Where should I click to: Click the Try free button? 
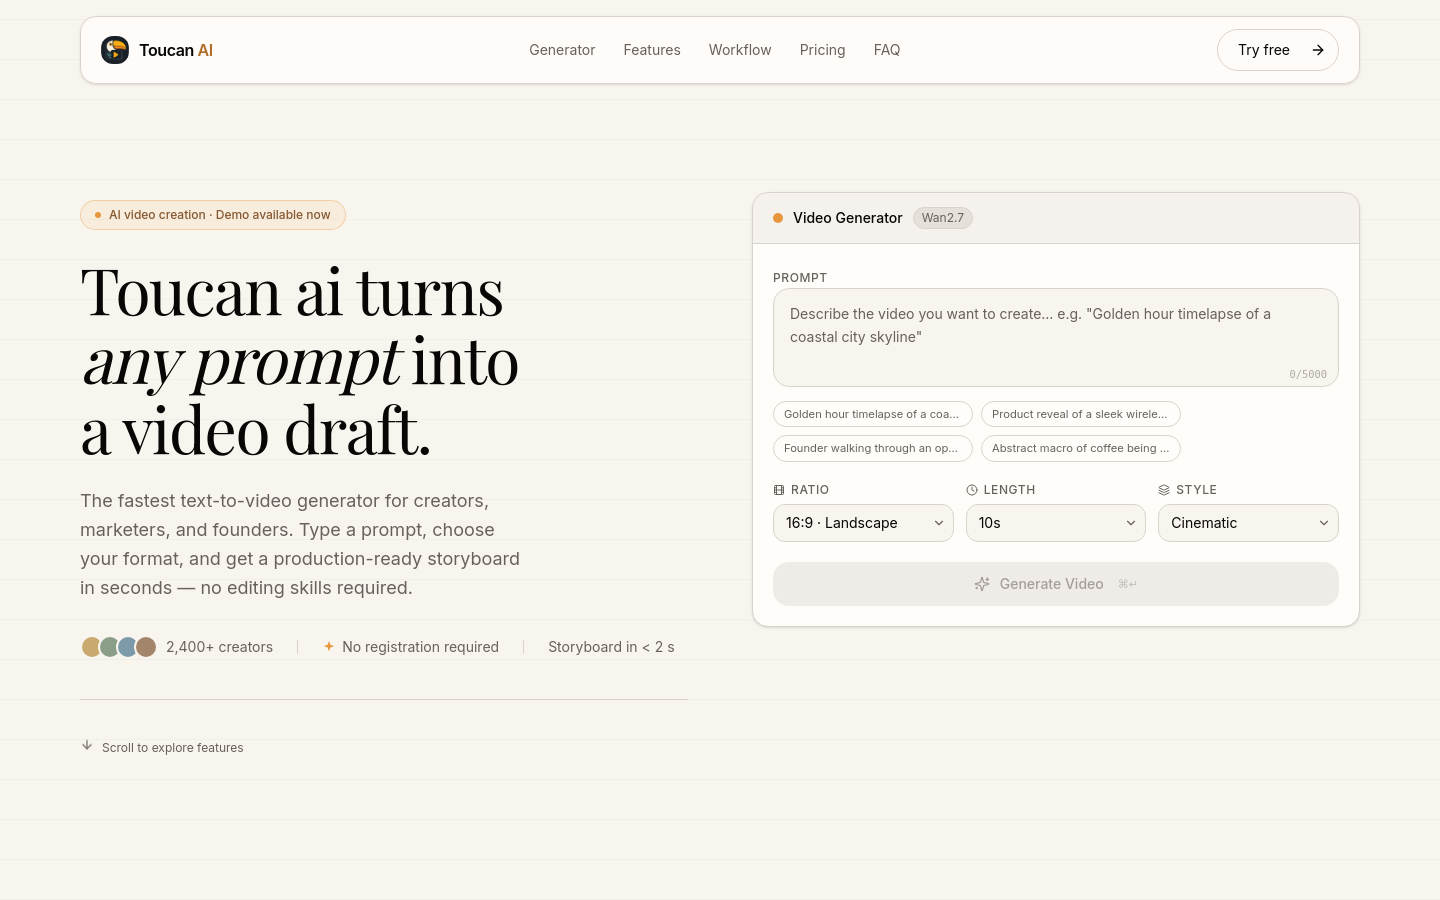tap(1278, 50)
